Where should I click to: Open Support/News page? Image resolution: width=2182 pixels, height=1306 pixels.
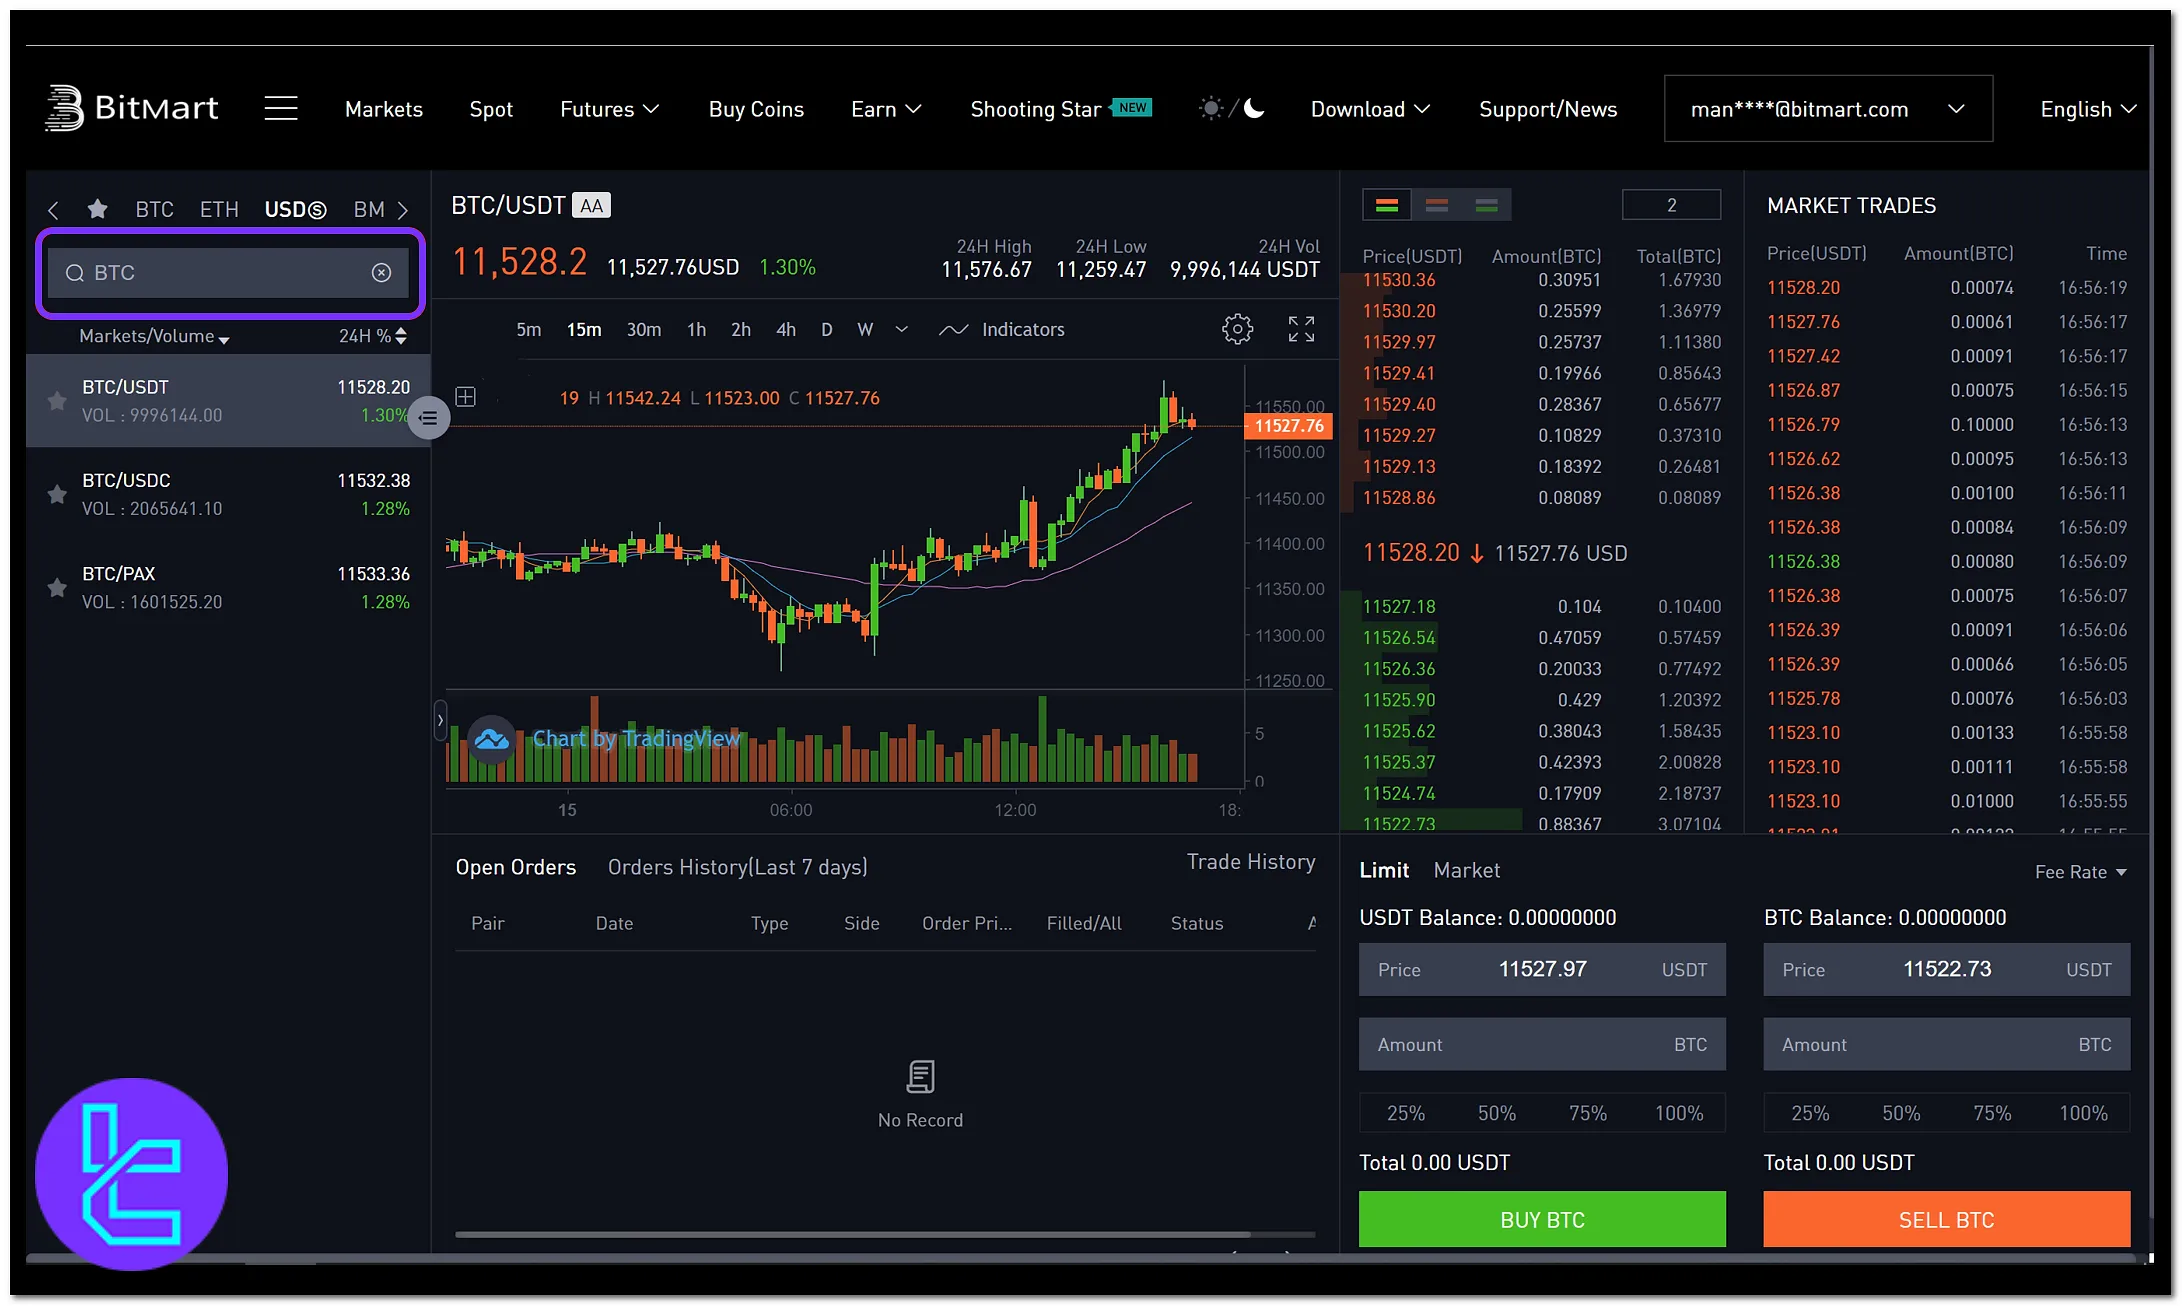pos(1548,109)
